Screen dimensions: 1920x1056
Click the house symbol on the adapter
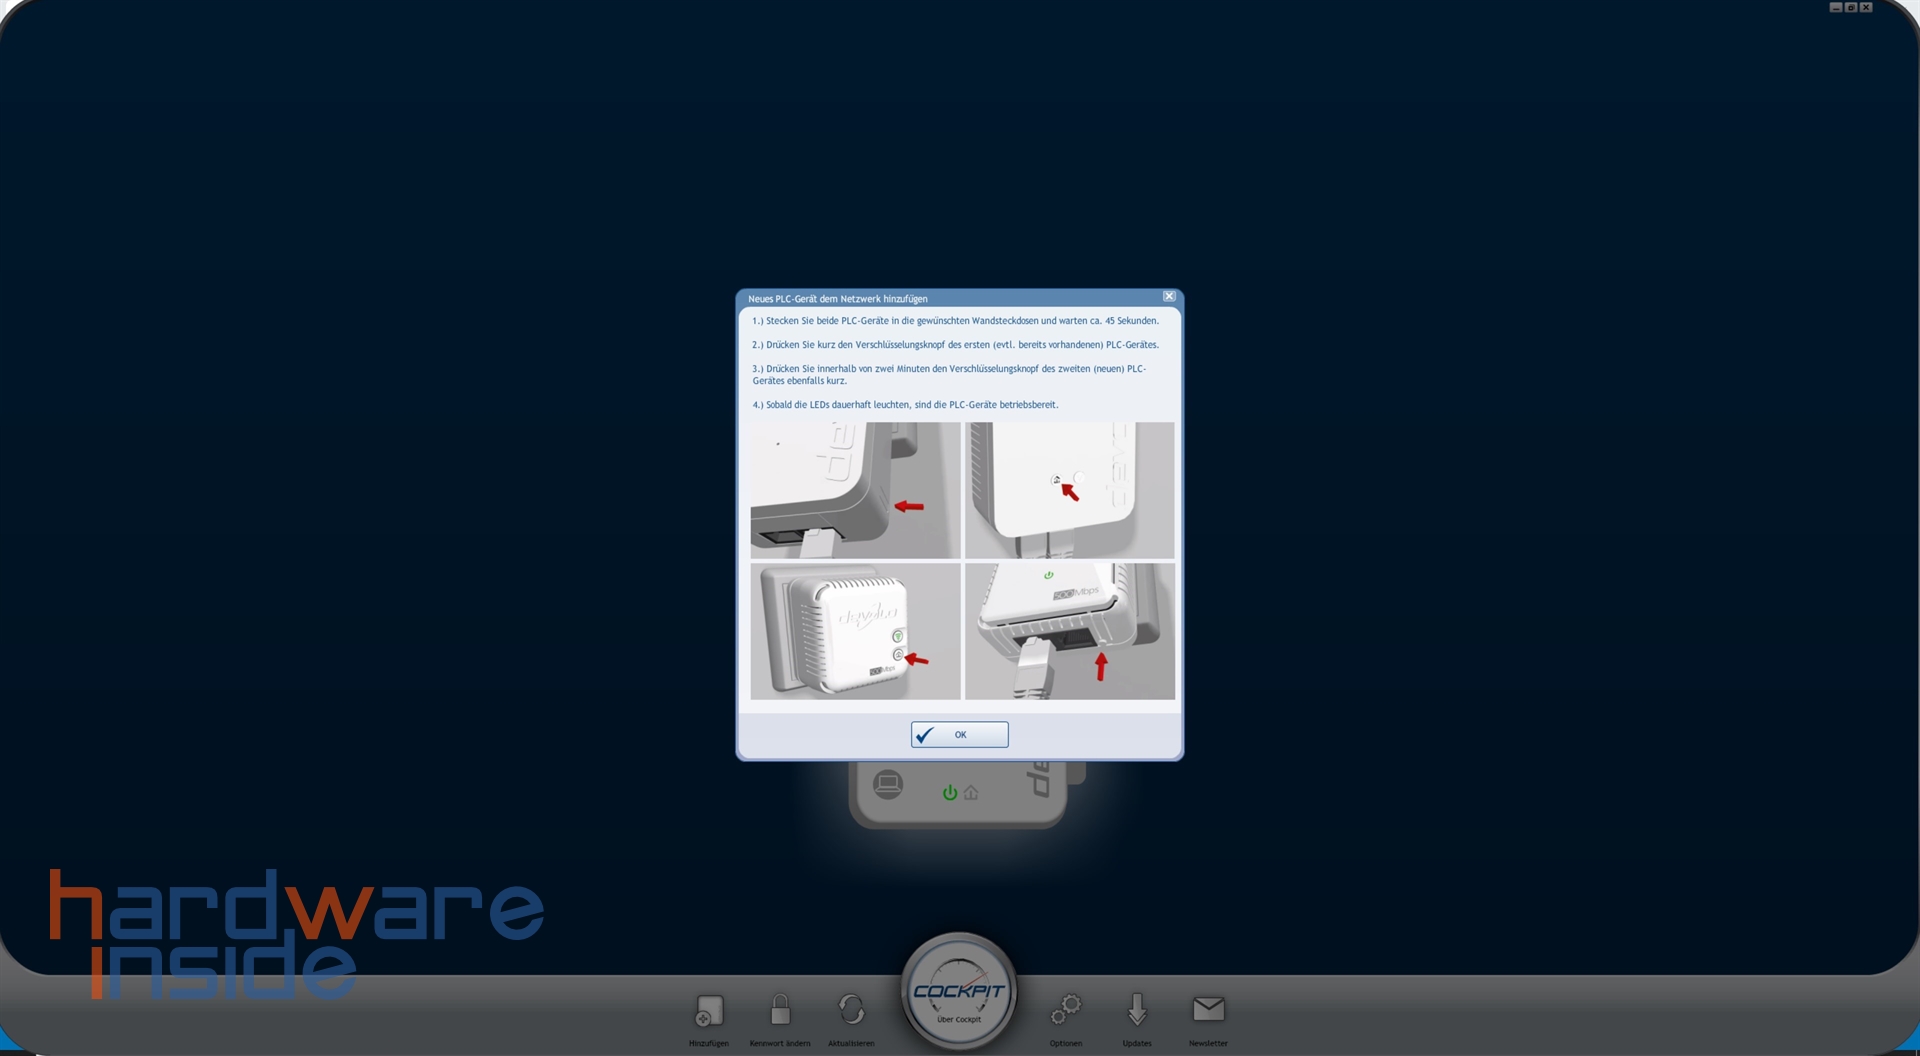971,793
